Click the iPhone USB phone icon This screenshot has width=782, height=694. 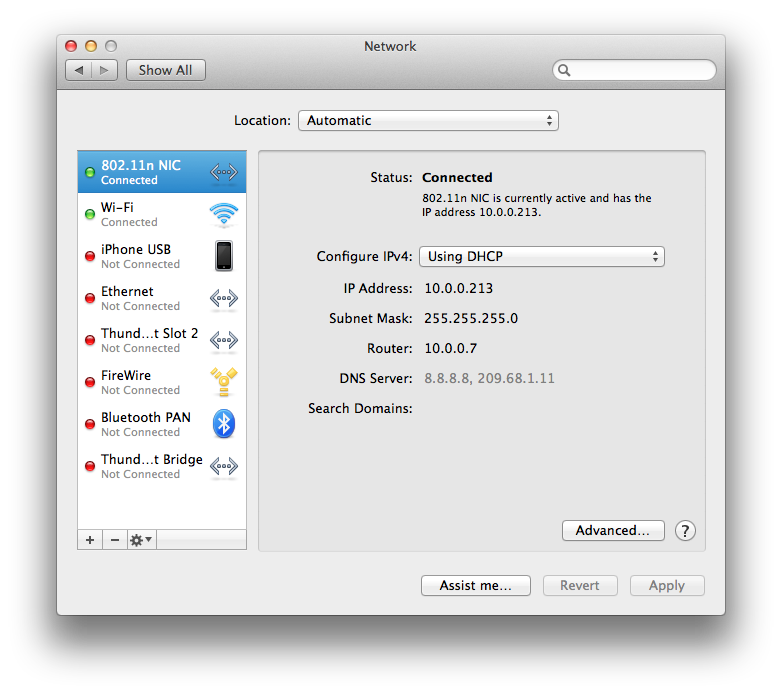[224, 256]
